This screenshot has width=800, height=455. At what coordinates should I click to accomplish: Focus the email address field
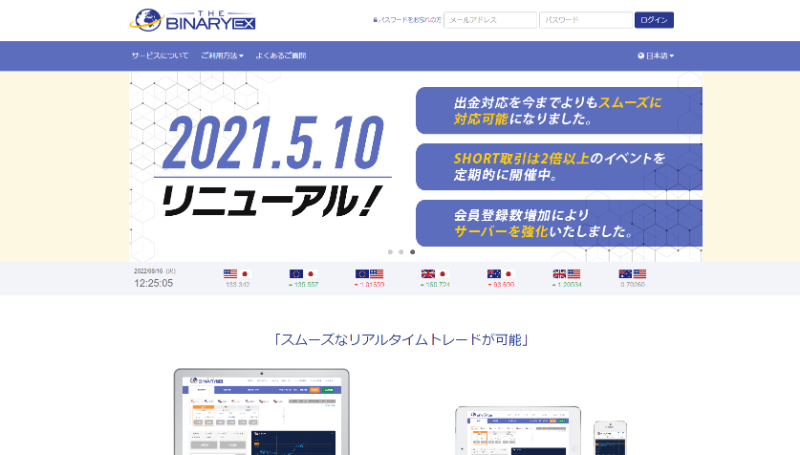(x=490, y=20)
